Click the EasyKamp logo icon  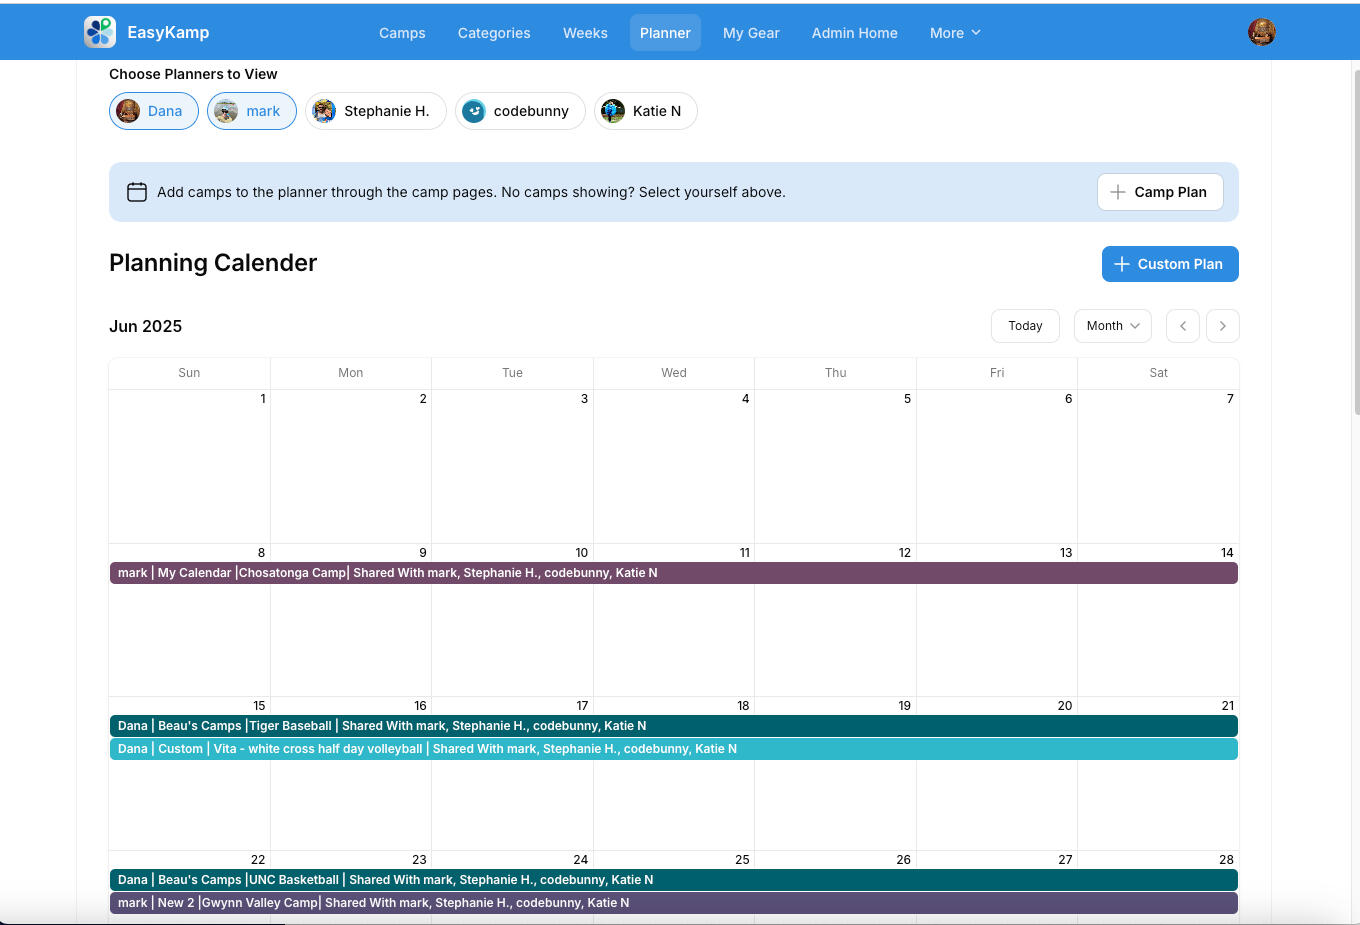coord(100,32)
